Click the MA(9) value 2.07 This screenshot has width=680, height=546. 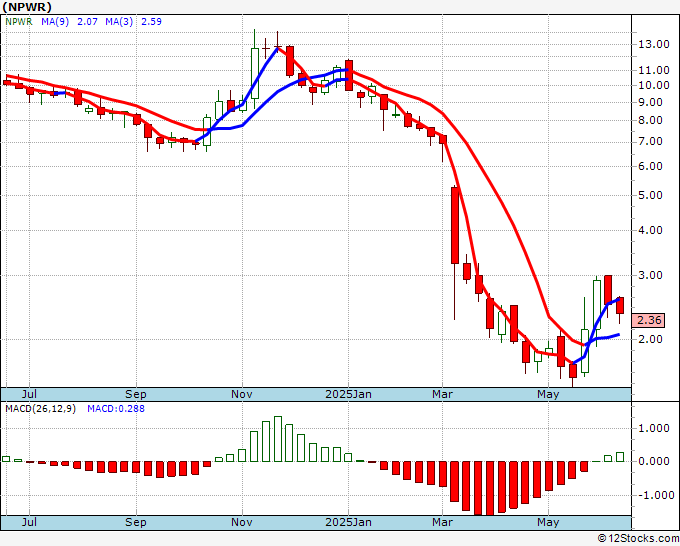tap(87, 21)
